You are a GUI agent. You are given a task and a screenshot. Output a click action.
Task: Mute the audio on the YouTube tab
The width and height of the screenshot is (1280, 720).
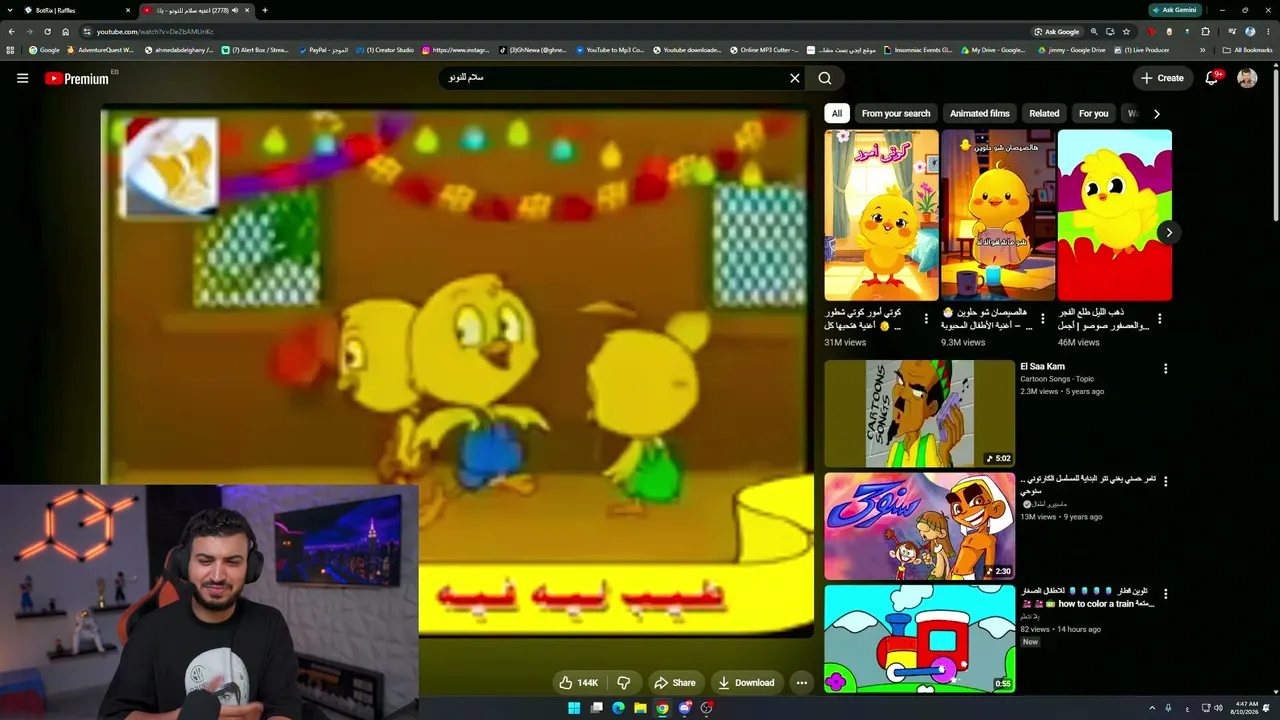[x=235, y=10]
